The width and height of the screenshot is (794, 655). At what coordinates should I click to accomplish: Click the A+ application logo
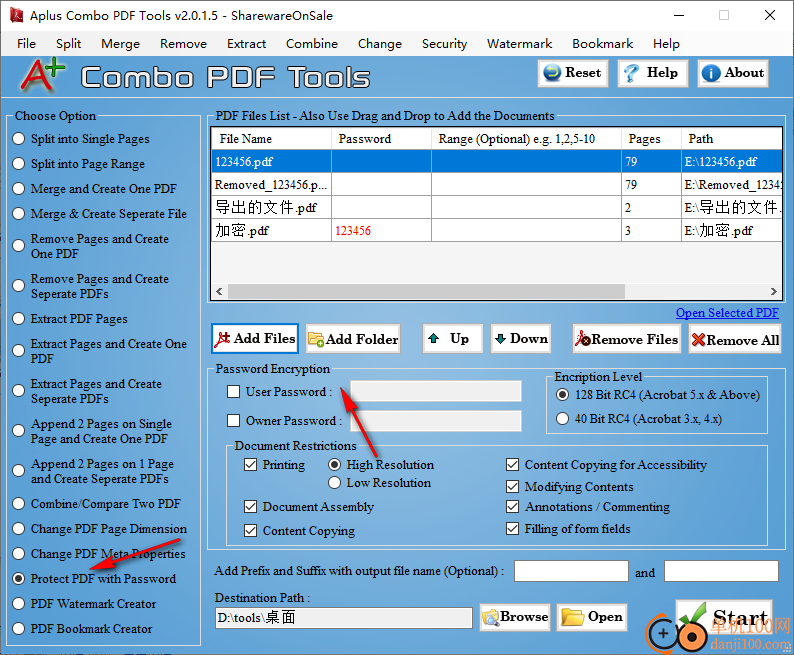(x=43, y=76)
